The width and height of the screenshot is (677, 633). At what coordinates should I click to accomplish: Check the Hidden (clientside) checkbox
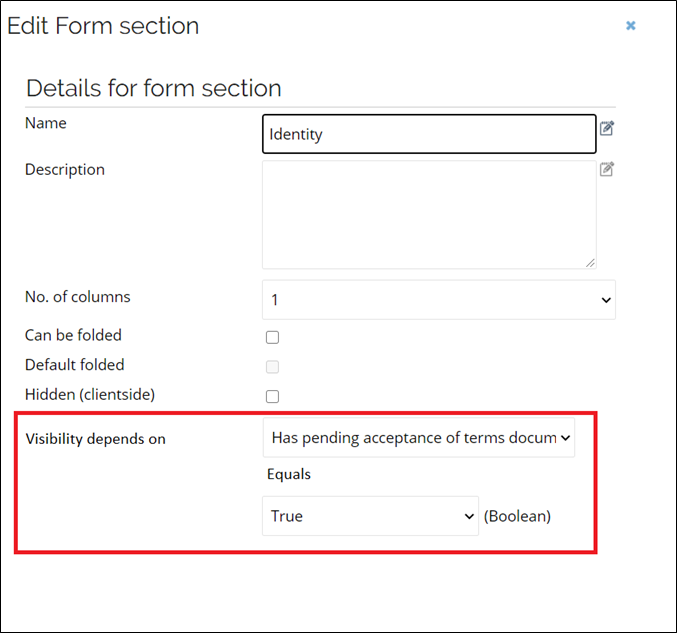[272, 396]
